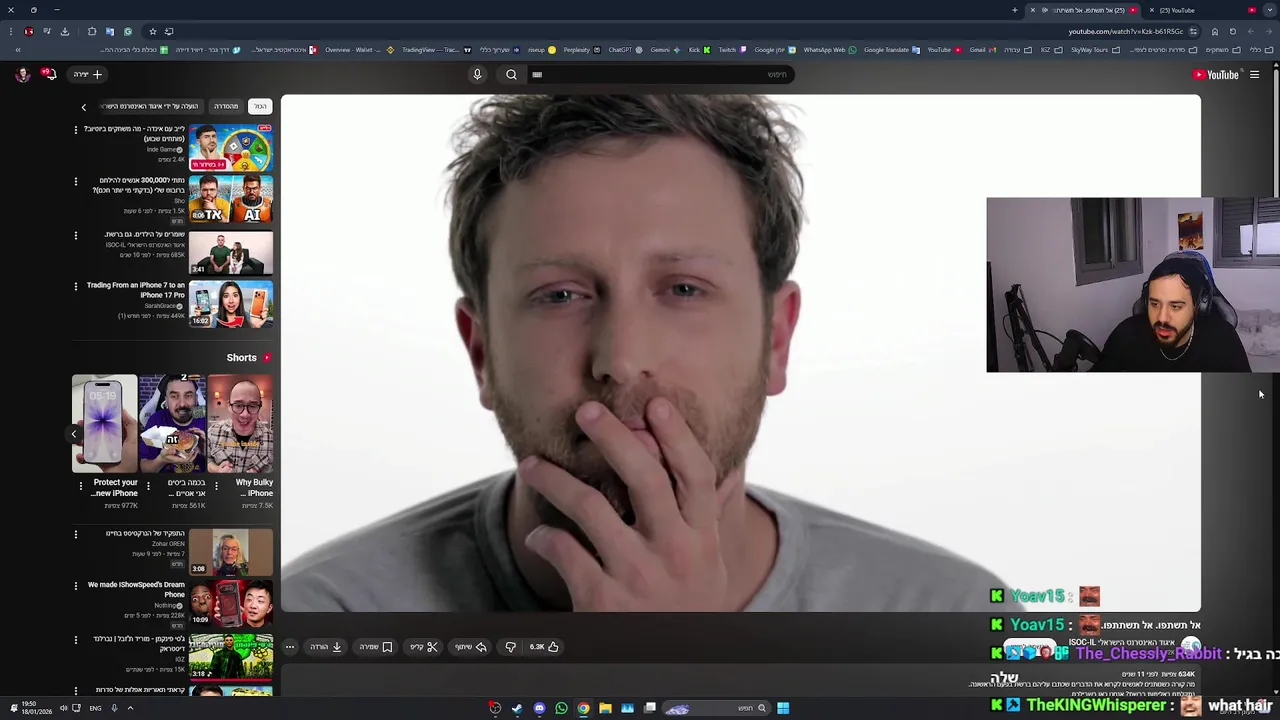Open the 3:41 ISOC-IL video thumbnail

click(231, 252)
